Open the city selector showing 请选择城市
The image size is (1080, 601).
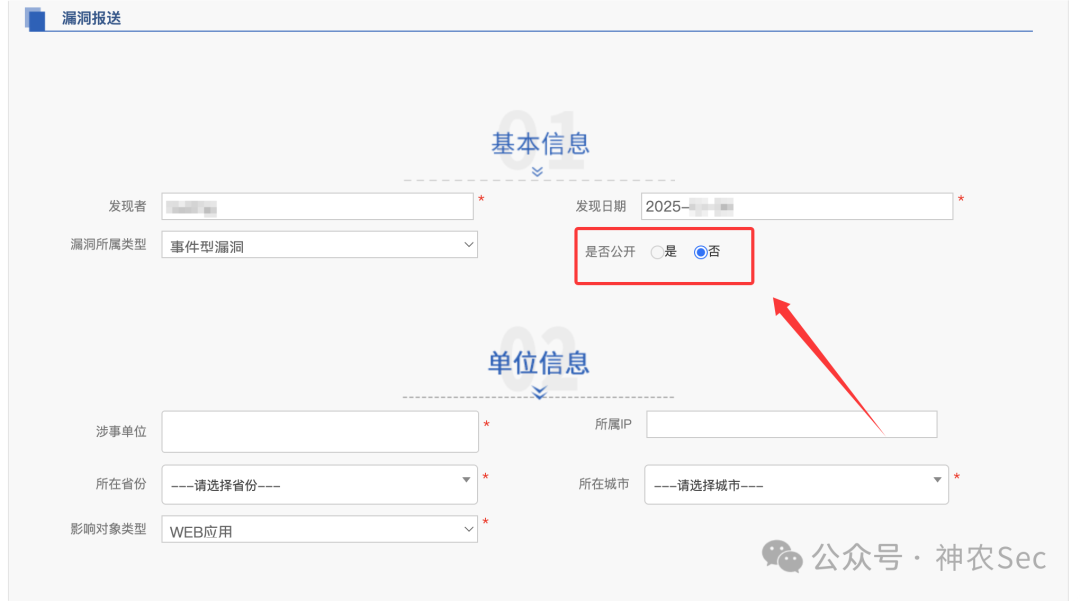coord(797,483)
